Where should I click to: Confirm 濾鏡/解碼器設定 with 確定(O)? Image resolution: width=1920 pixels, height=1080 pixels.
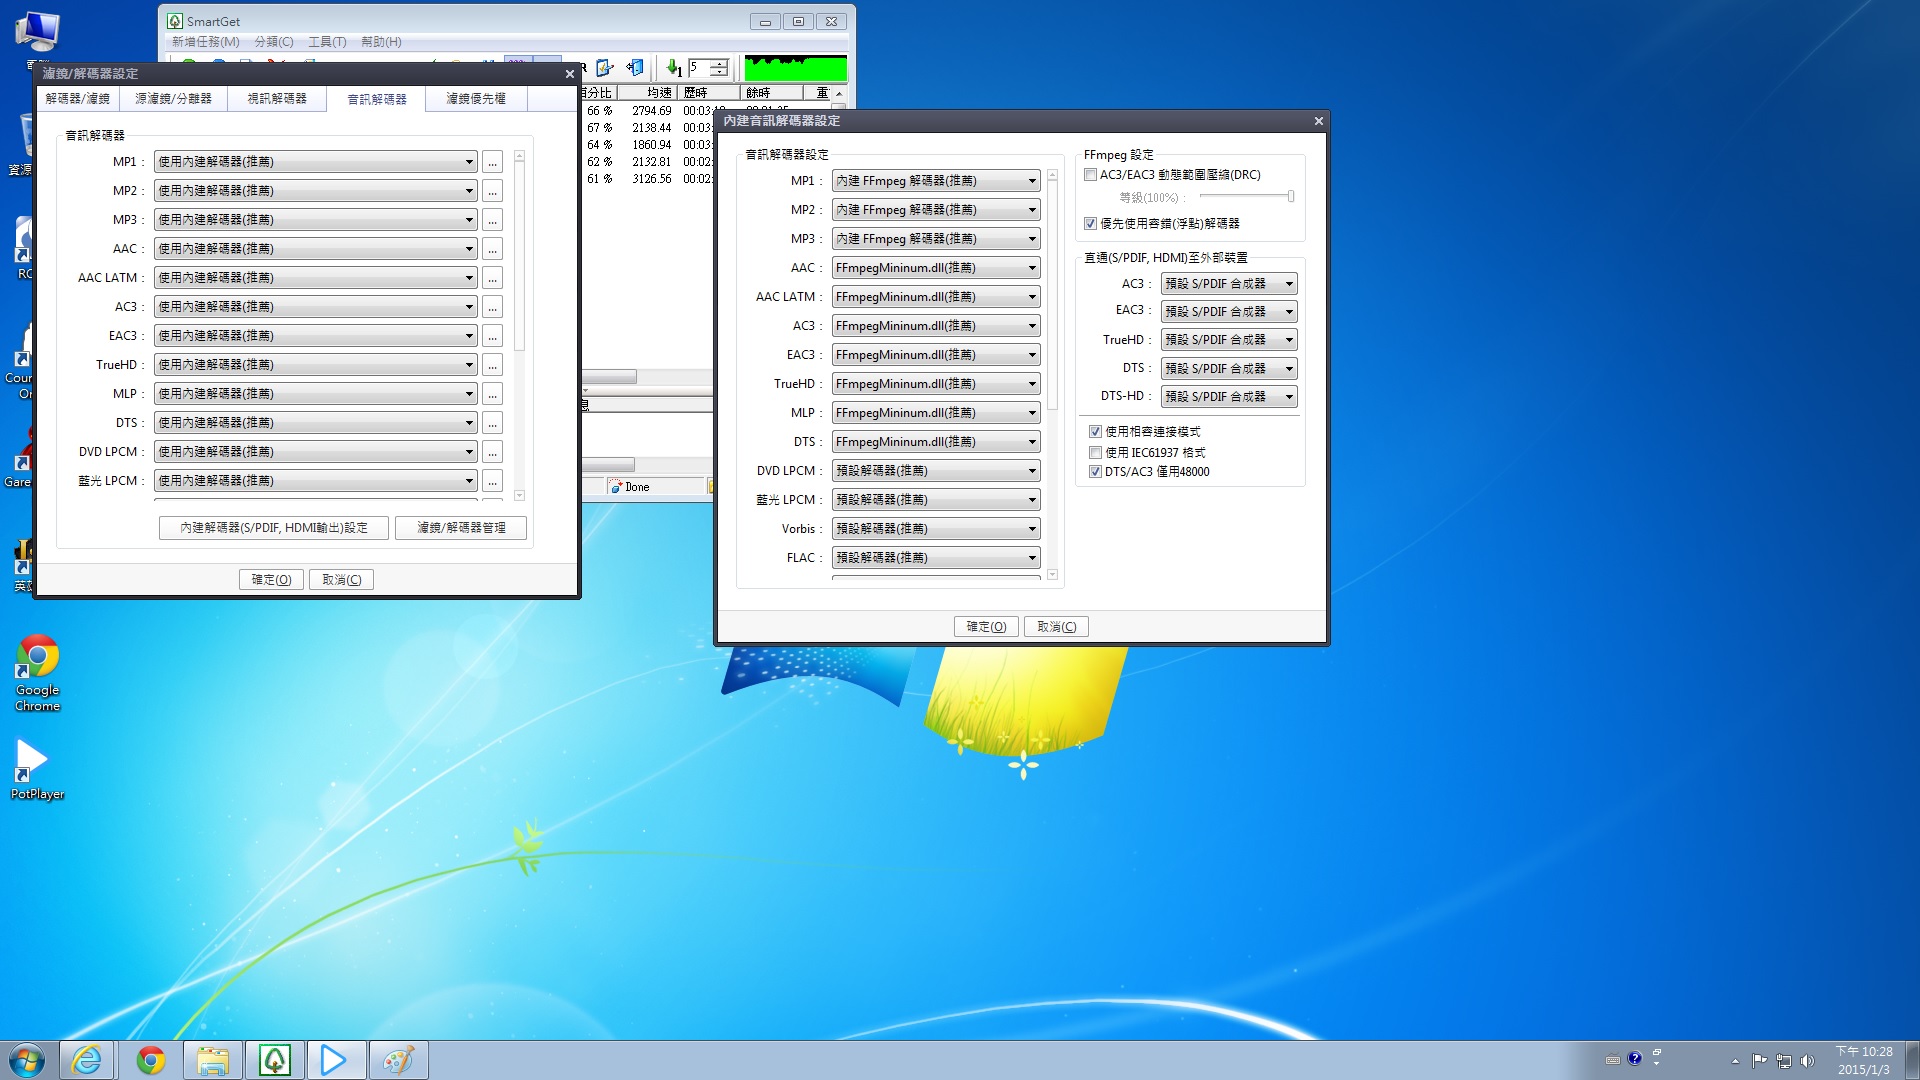(271, 580)
